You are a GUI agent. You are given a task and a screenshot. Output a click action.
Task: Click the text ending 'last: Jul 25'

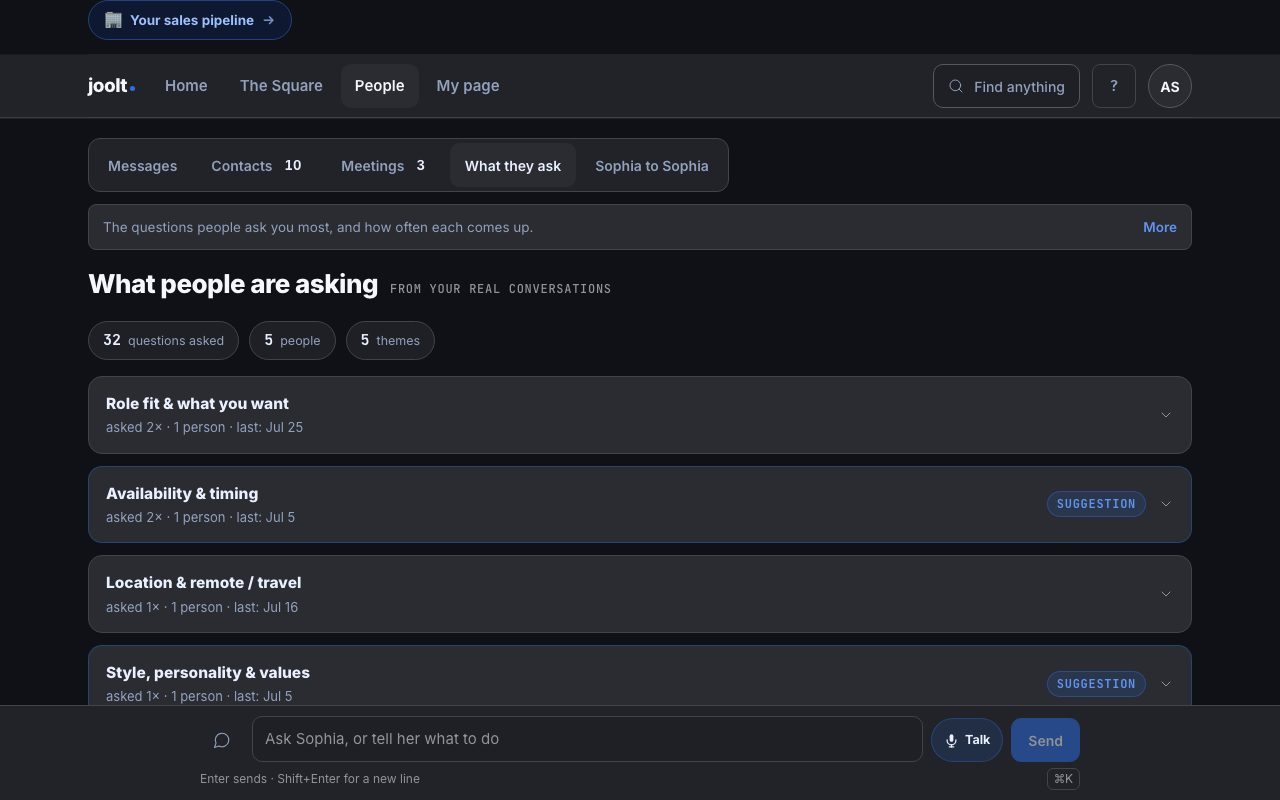(x=204, y=428)
